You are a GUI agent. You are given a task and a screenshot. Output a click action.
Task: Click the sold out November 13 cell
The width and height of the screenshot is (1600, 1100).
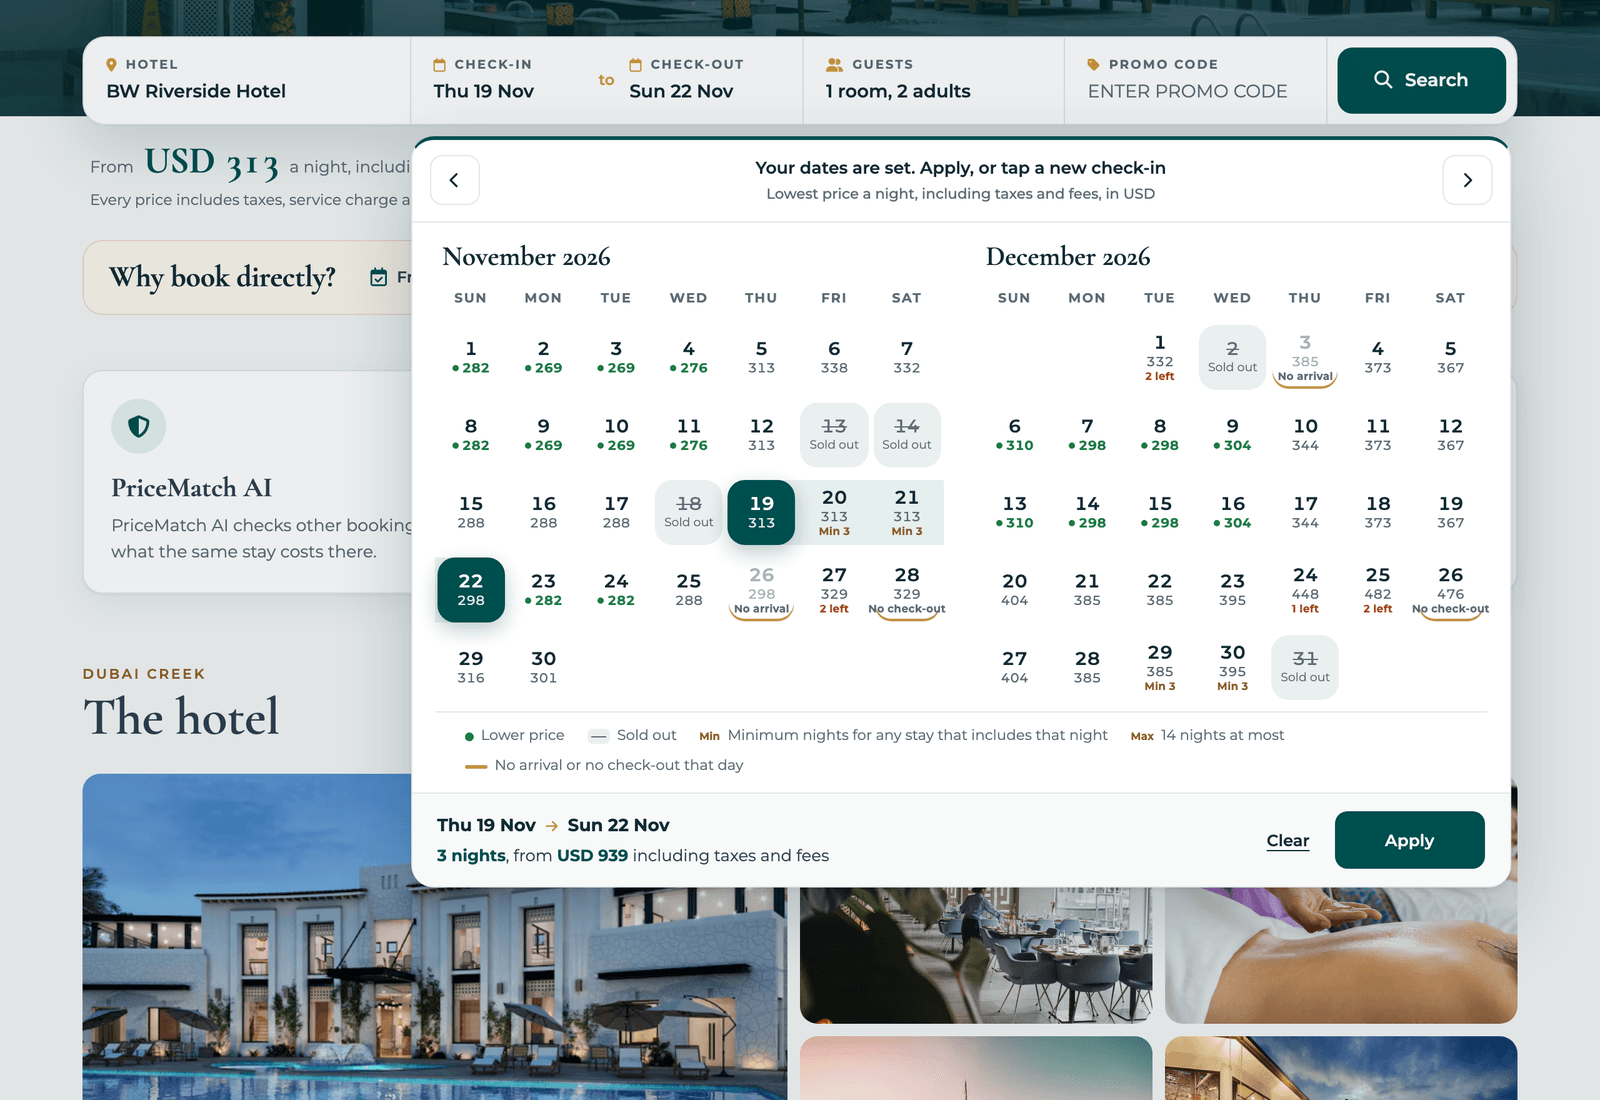834,435
